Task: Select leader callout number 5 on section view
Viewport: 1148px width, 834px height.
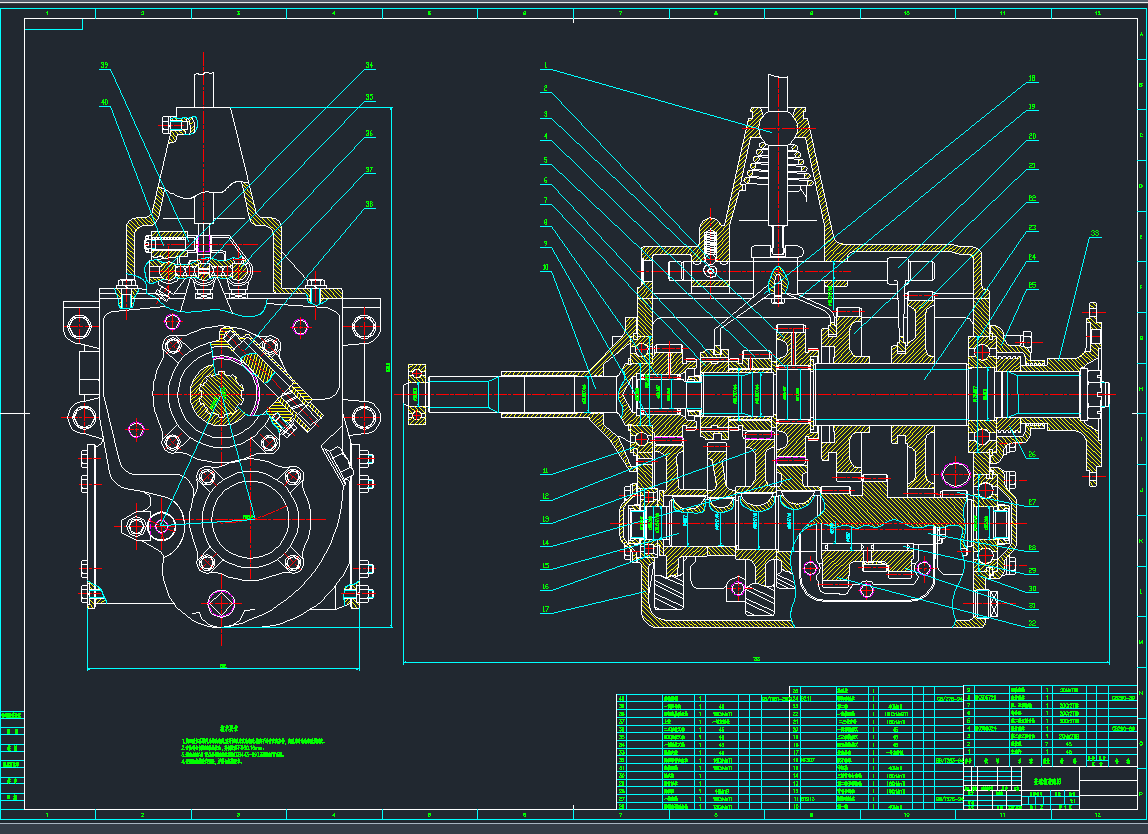Action: click(545, 160)
